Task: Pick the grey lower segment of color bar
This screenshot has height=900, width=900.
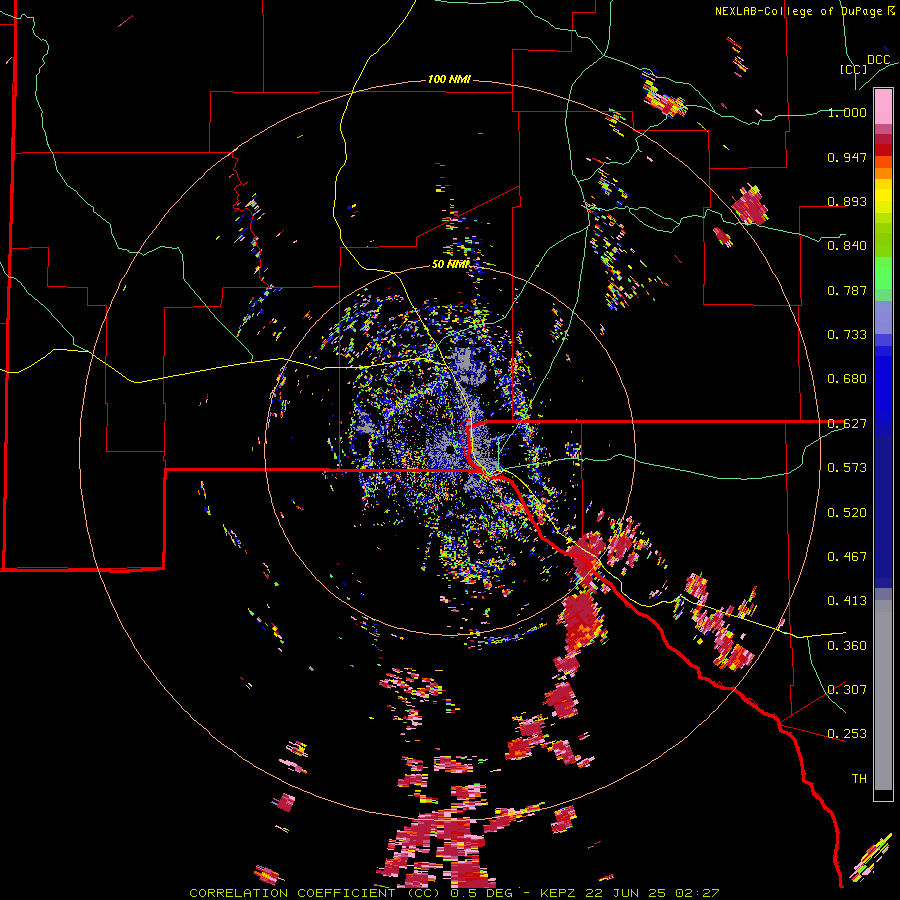Action: [883, 695]
